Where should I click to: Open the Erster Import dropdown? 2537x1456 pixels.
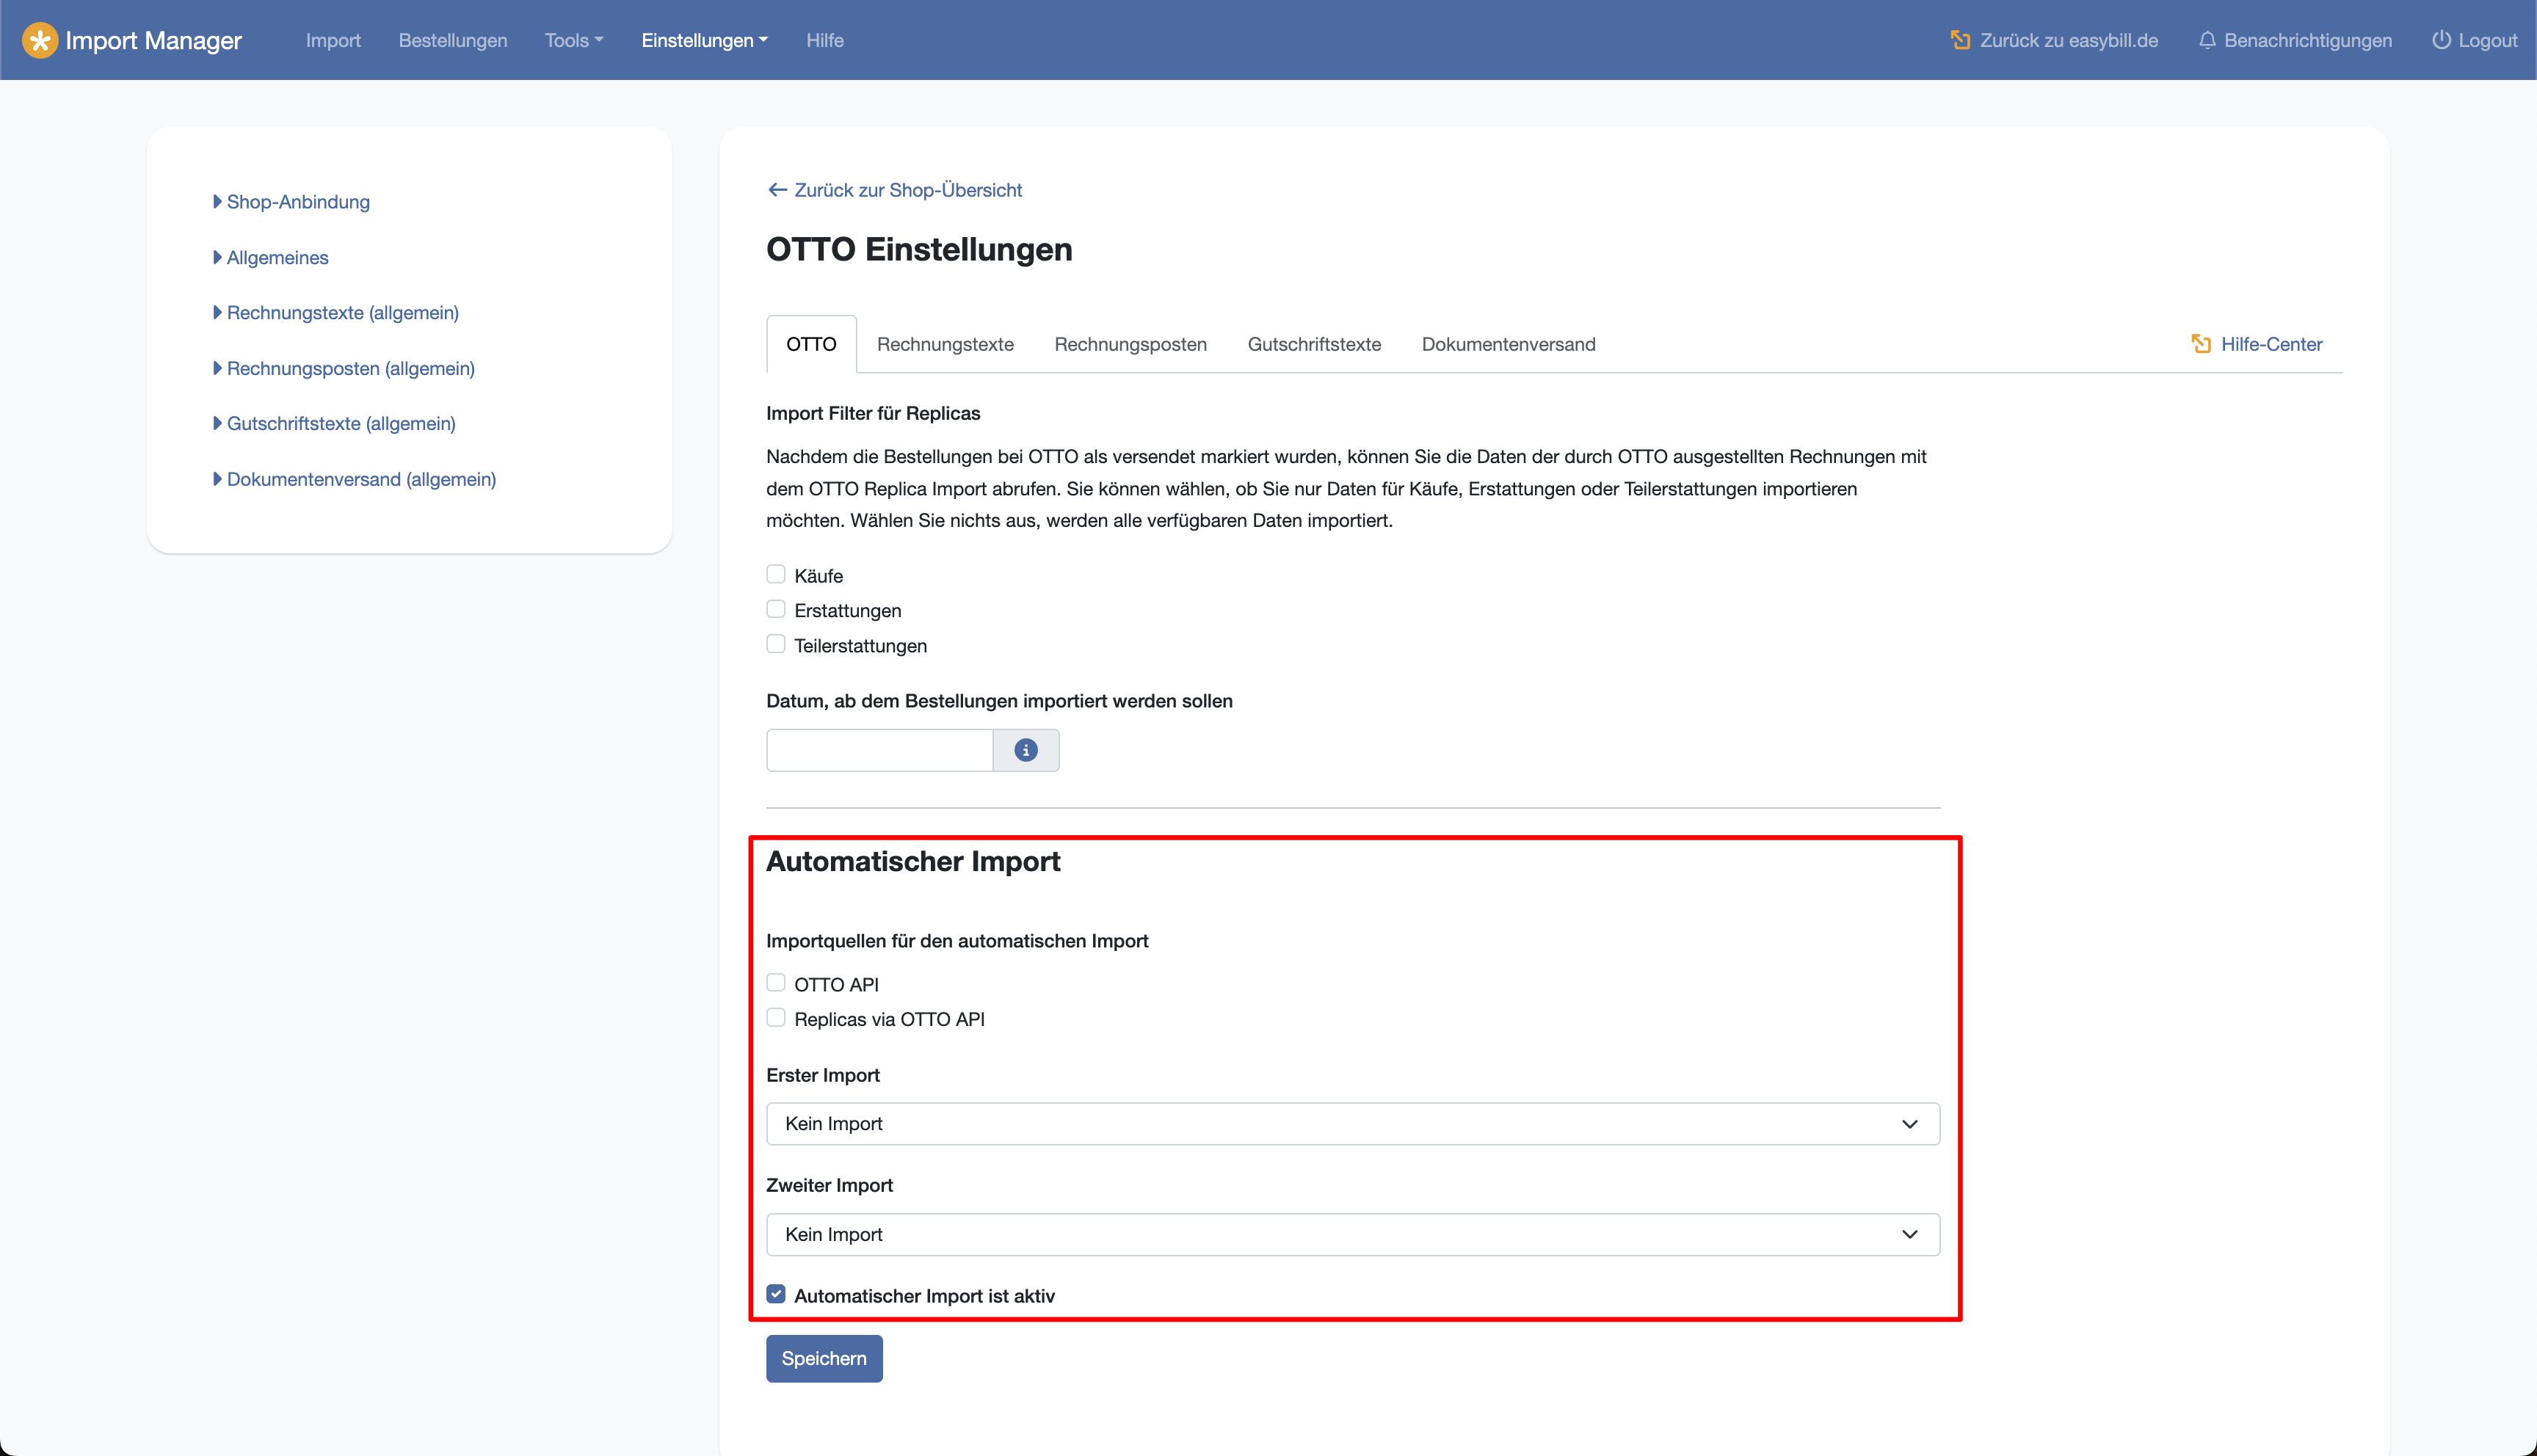coord(1352,1124)
